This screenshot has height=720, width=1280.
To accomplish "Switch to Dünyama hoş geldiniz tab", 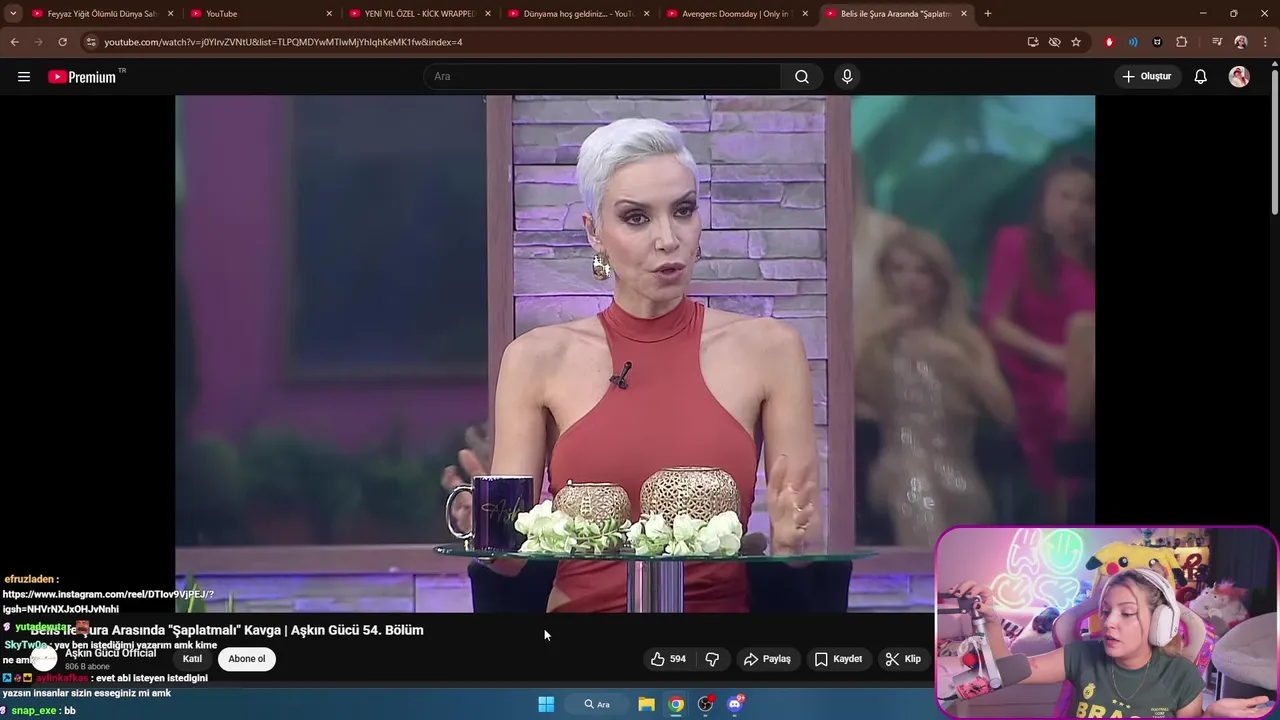I will (578, 14).
